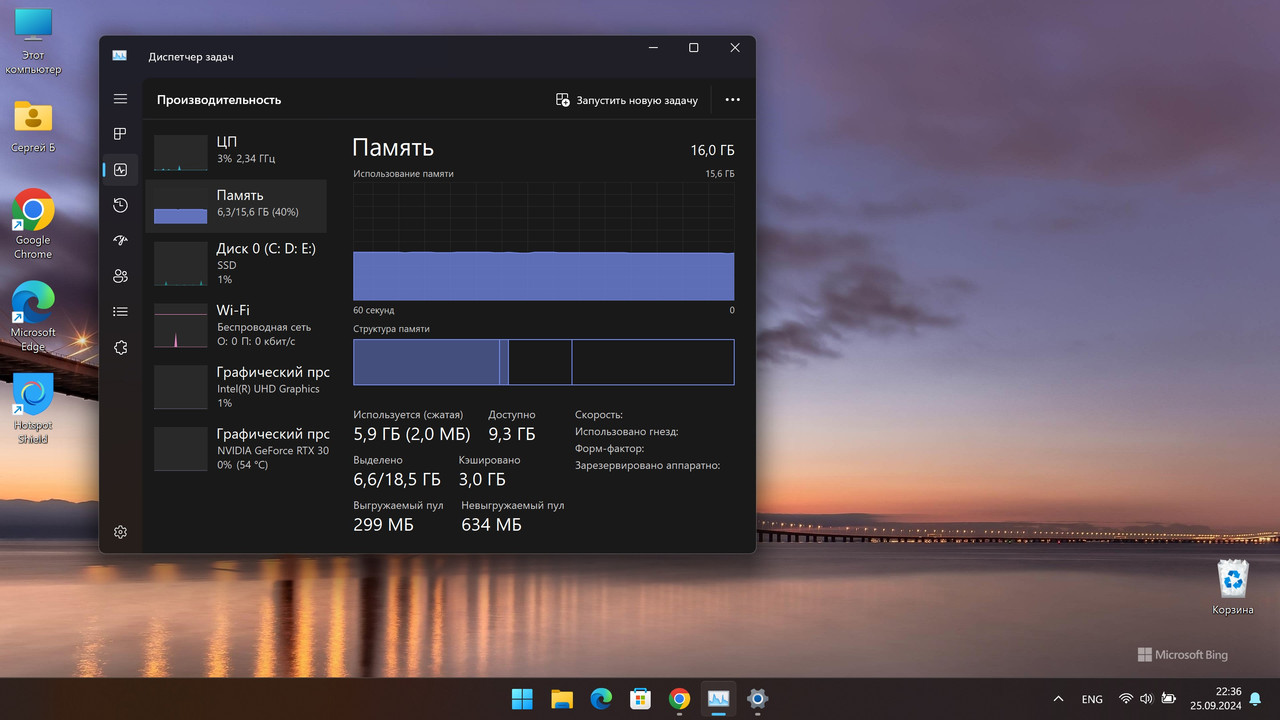Viewport: 1280px width, 720px height.
Task: Switch to the Processes page in sidebar
Action: (x=120, y=134)
